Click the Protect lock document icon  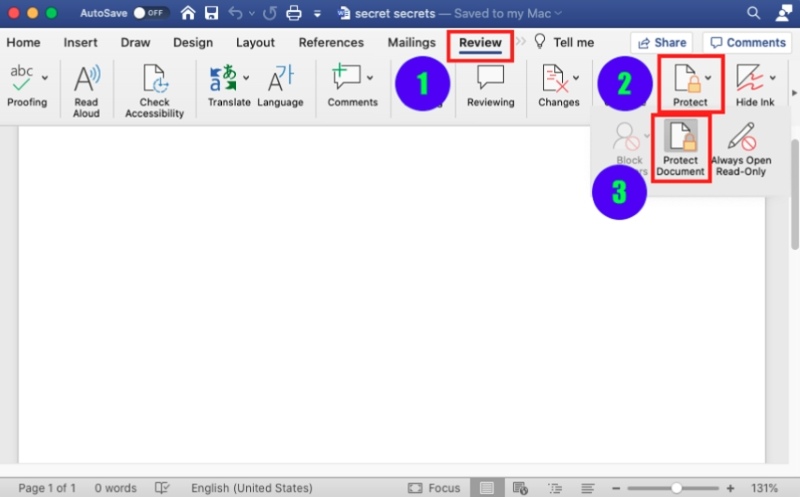(686, 78)
